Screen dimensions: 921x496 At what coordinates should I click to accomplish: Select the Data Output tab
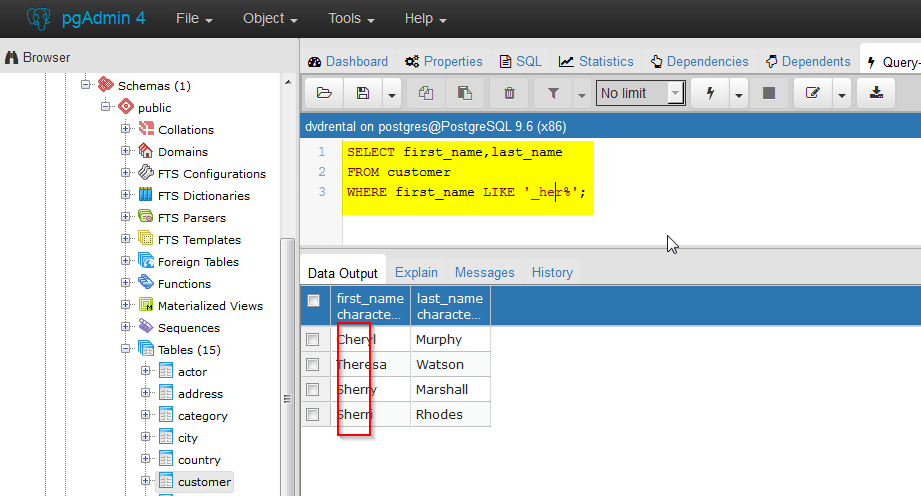(343, 273)
